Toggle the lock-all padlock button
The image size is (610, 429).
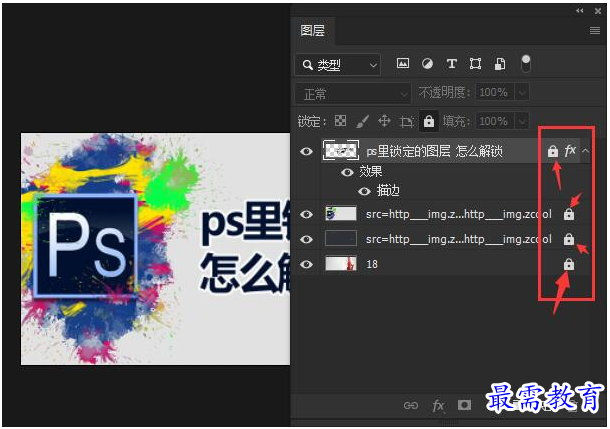point(429,121)
